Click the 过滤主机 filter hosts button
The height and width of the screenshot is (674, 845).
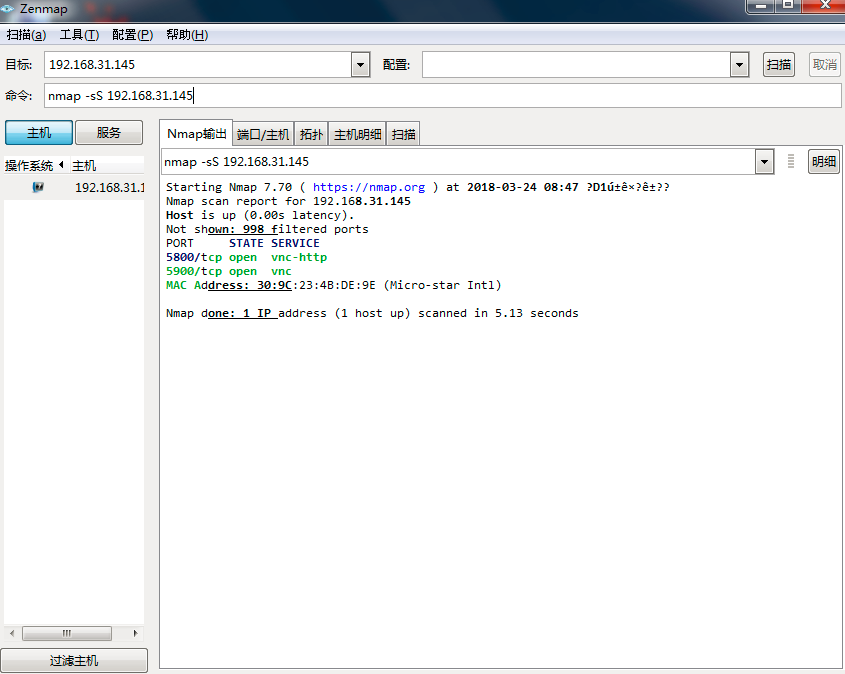pos(74,661)
